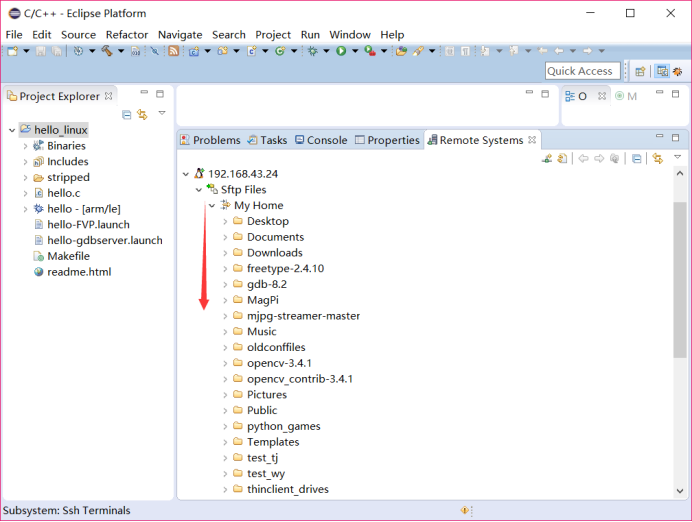The image size is (692, 522).
Task: Click the New C Source File toolbar icon
Action: (252, 51)
